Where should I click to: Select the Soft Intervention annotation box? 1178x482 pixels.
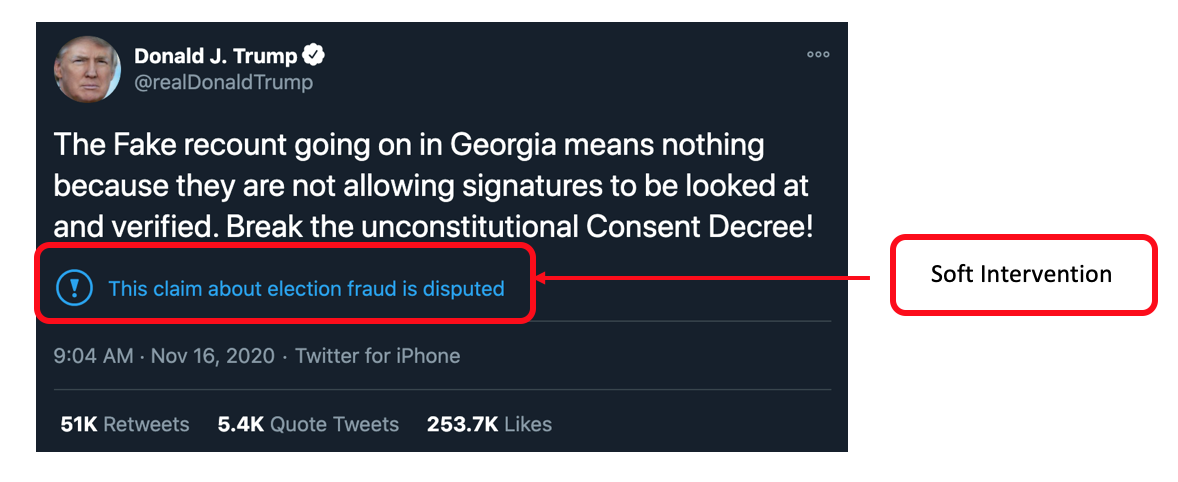tap(1023, 274)
